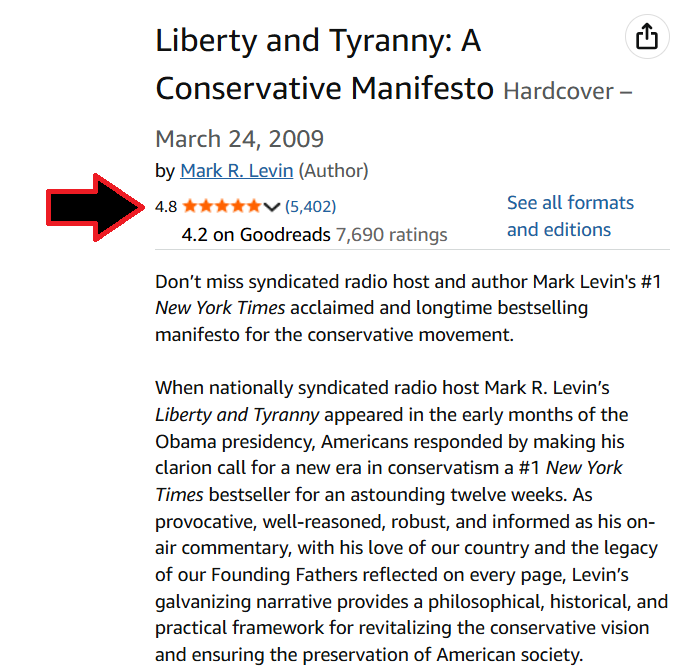
Task: Click the (Author) role label
Action: (333, 171)
